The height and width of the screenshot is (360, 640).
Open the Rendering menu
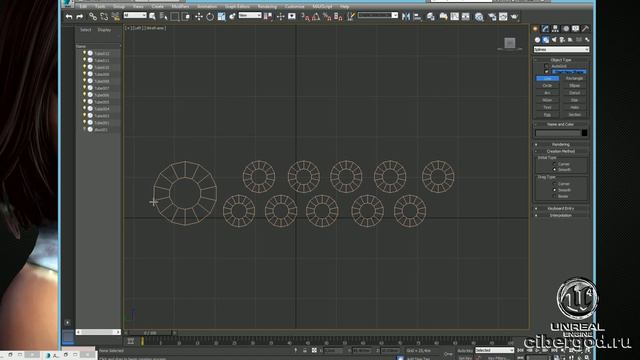click(267, 7)
